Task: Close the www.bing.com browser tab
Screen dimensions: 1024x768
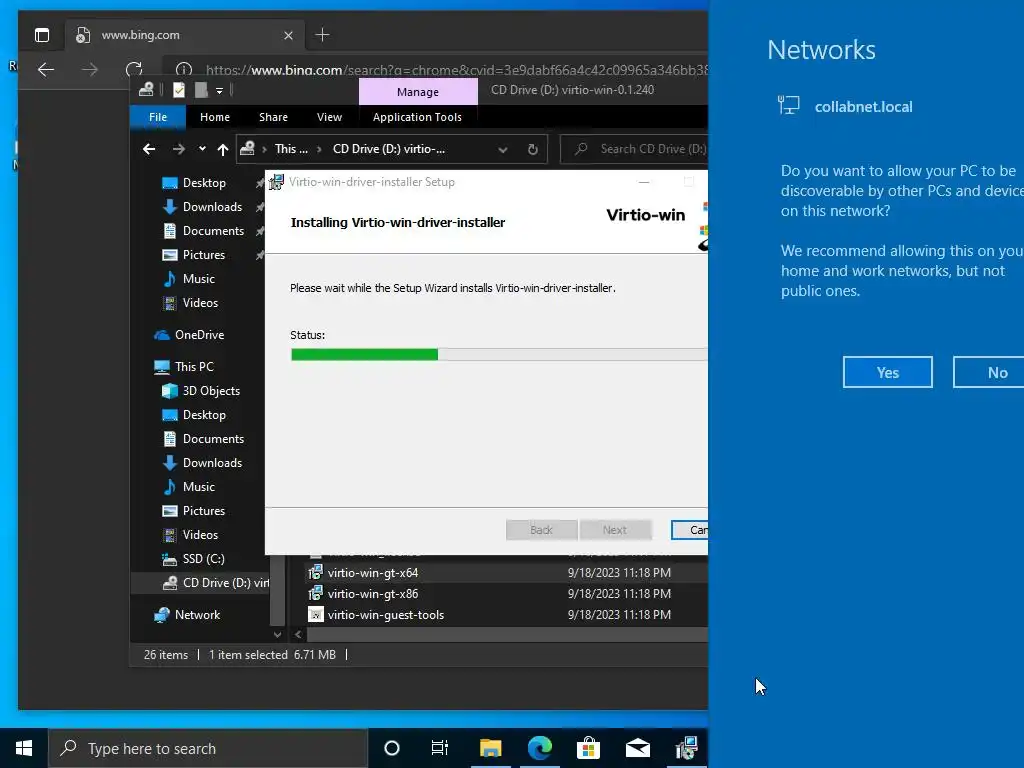Action: [288, 35]
